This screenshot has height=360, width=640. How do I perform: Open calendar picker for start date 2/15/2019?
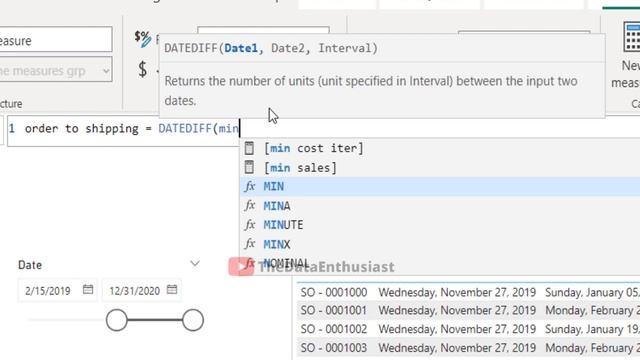[x=88, y=290]
